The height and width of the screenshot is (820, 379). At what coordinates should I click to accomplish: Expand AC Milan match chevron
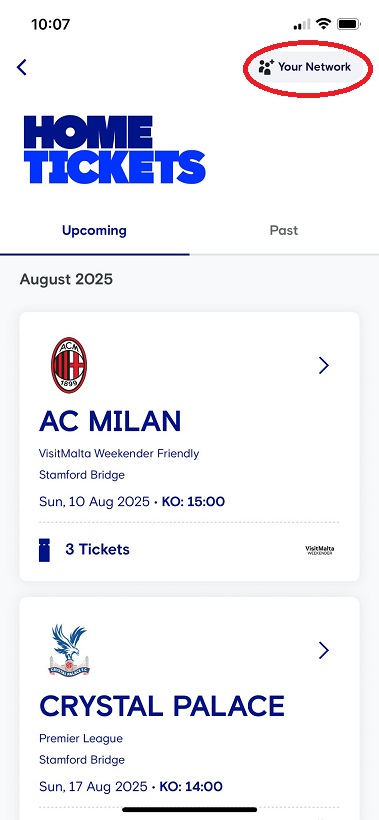click(324, 366)
